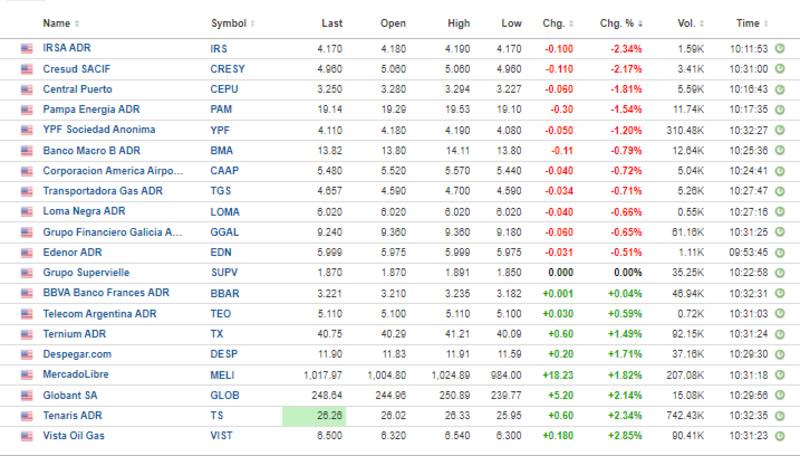Sort the list by the Time column
Image resolution: width=800 pixels, height=456 pixels.
pos(752,23)
